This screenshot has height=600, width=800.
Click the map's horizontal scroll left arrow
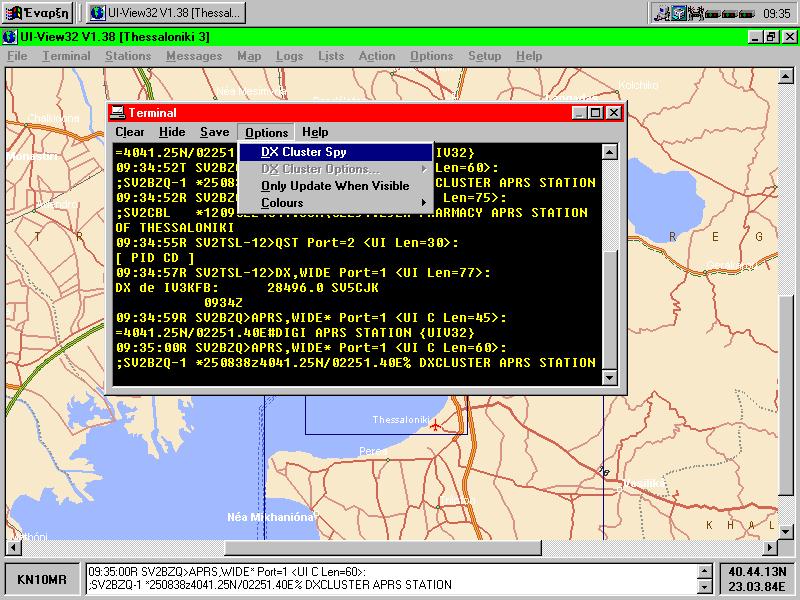(13, 548)
